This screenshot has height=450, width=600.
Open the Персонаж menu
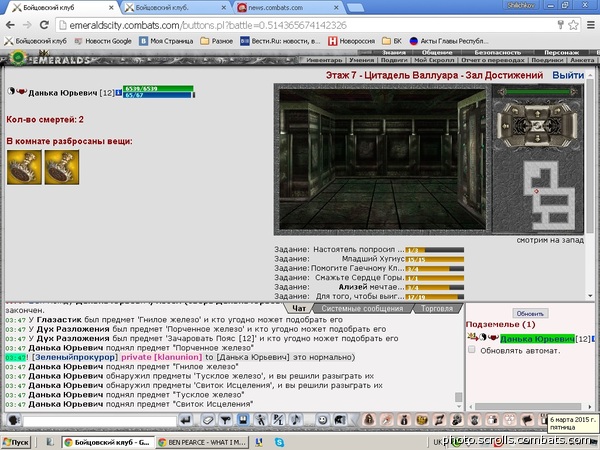[x=562, y=52]
